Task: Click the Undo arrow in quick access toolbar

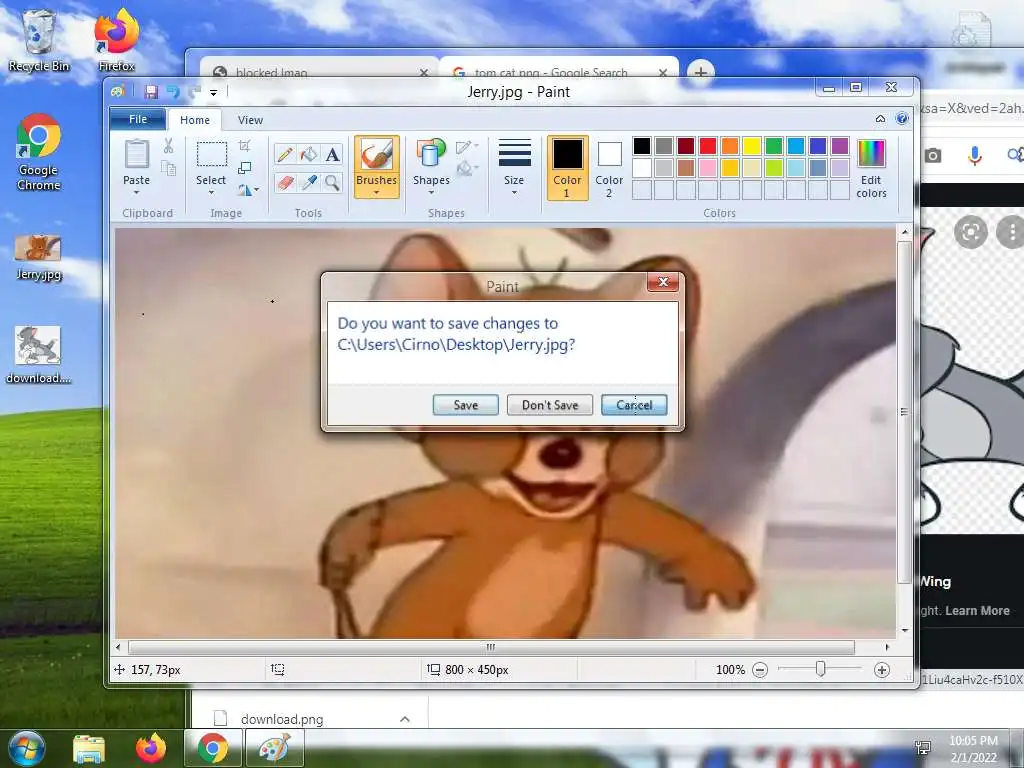Action: [172, 92]
